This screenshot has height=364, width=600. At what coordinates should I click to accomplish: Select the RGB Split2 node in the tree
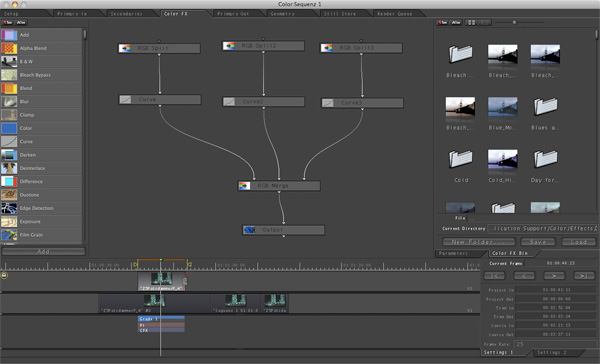click(x=263, y=46)
